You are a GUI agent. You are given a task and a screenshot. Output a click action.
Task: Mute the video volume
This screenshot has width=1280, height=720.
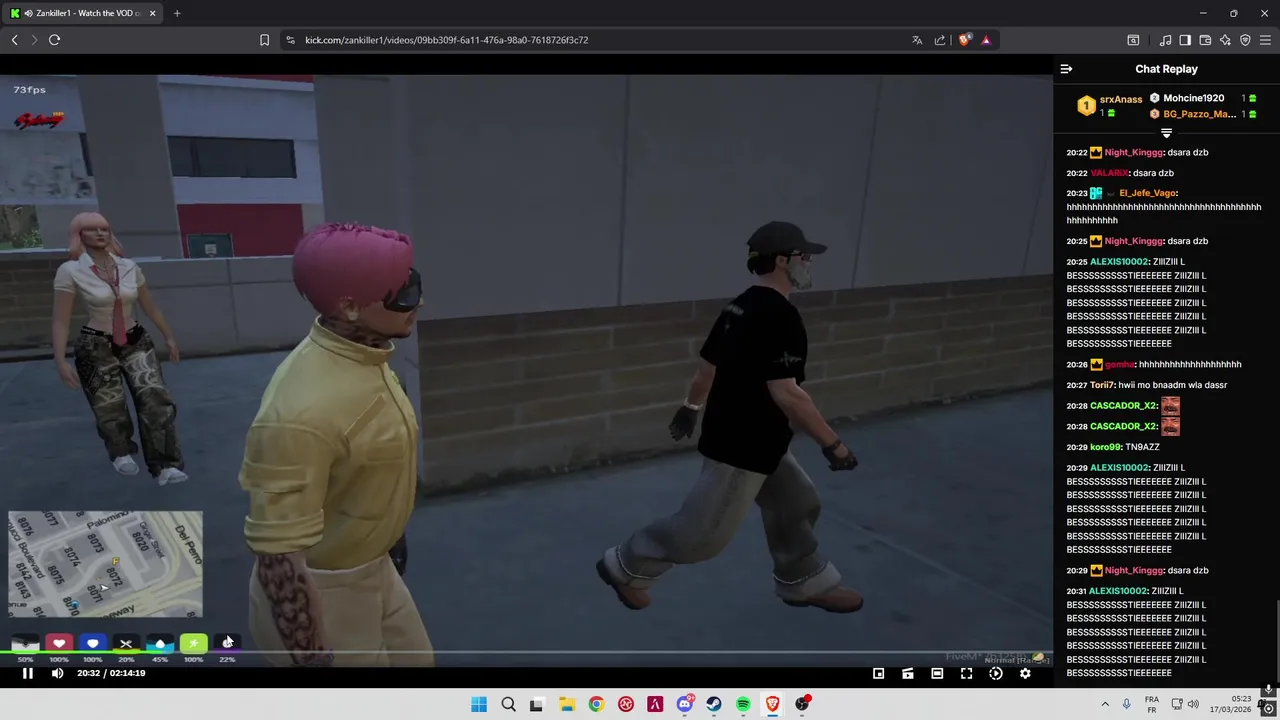(x=57, y=673)
